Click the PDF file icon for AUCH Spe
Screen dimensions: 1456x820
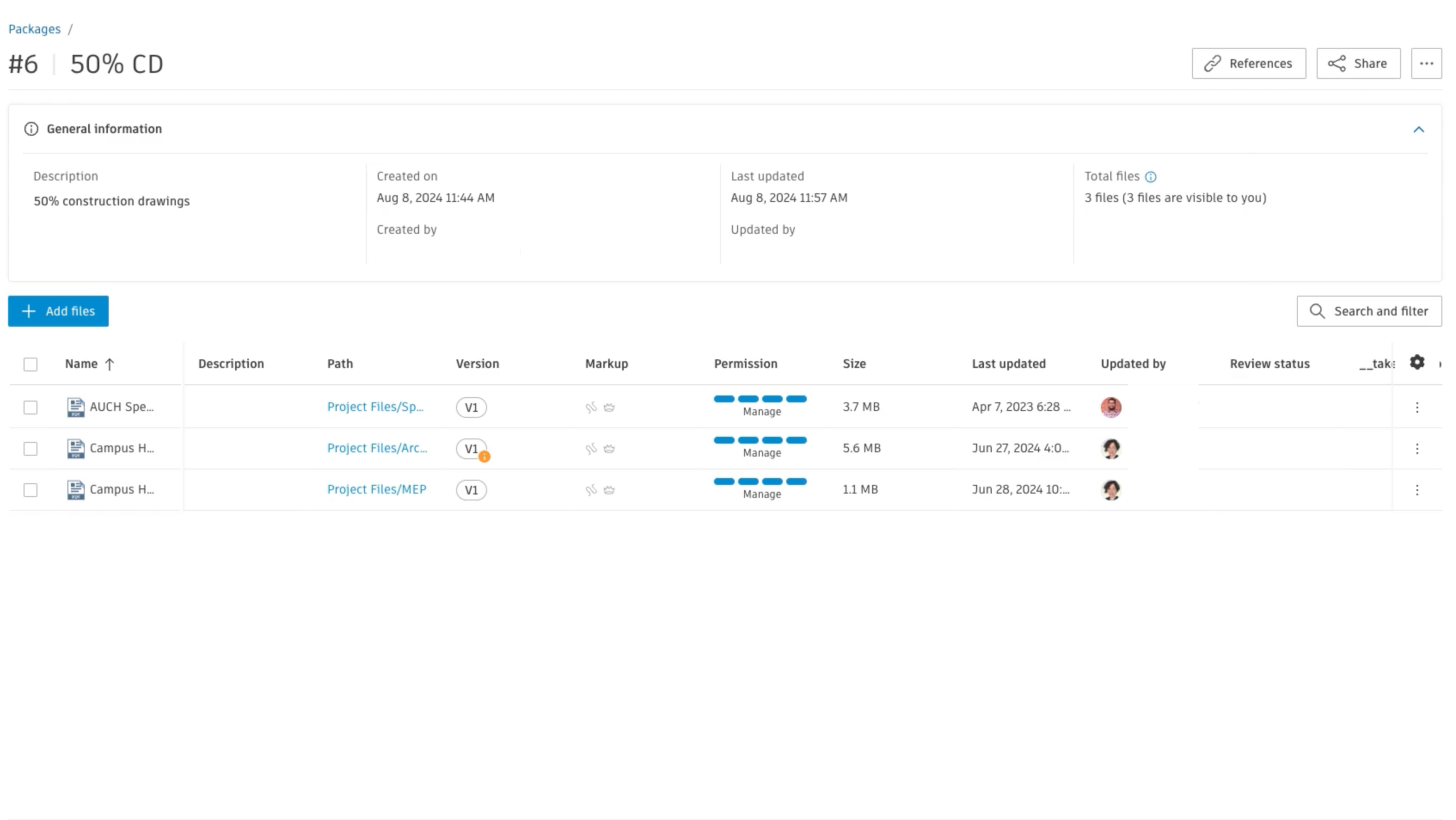coord(75,407)
